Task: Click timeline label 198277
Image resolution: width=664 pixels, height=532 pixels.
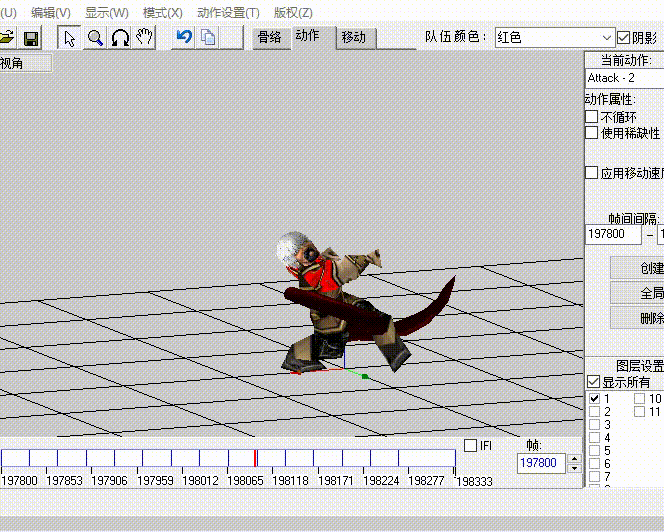Action: click(x=426, y=481)
